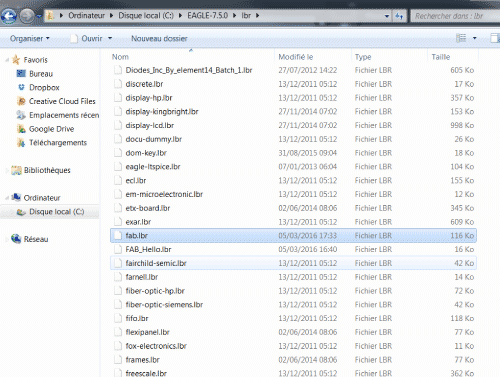Click the EAGLE-7.5.0 breadcrumb

click(207, 15)
